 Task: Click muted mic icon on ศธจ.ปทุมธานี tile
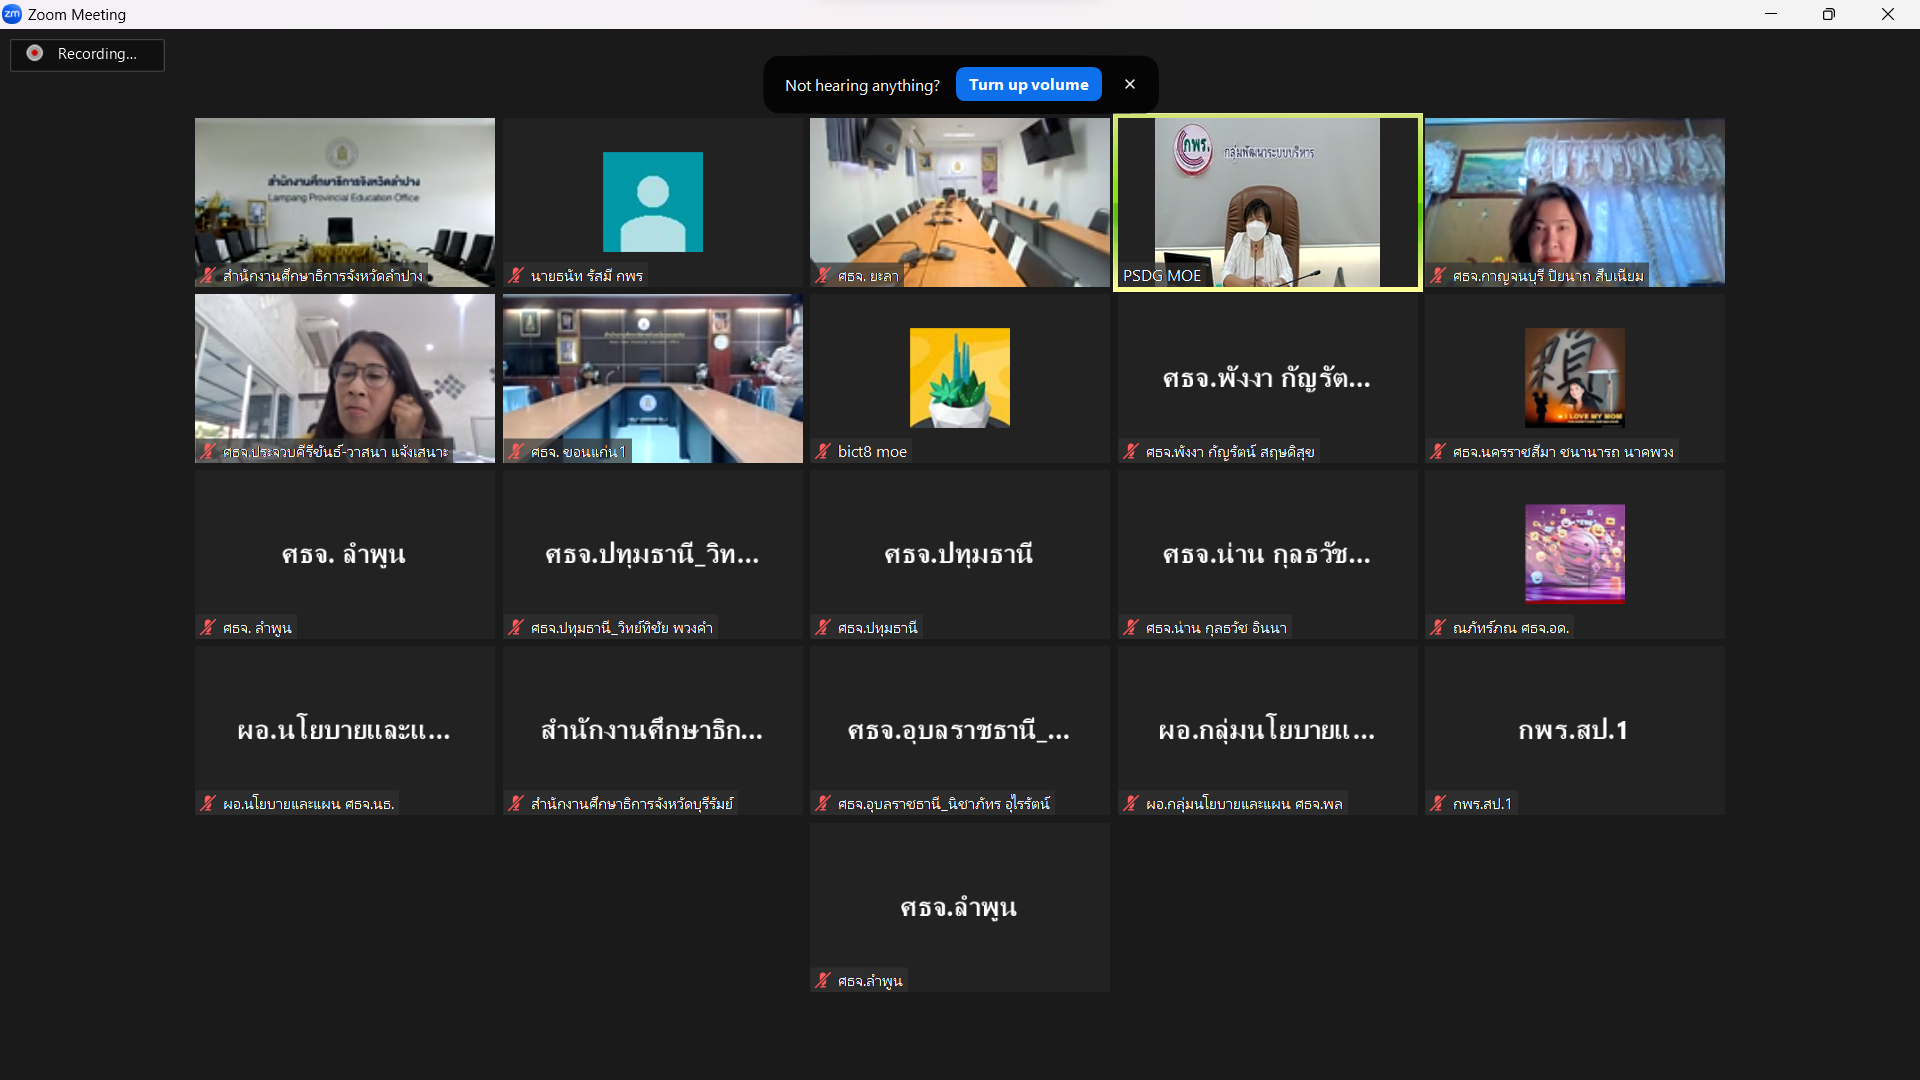tap(823, 628)
